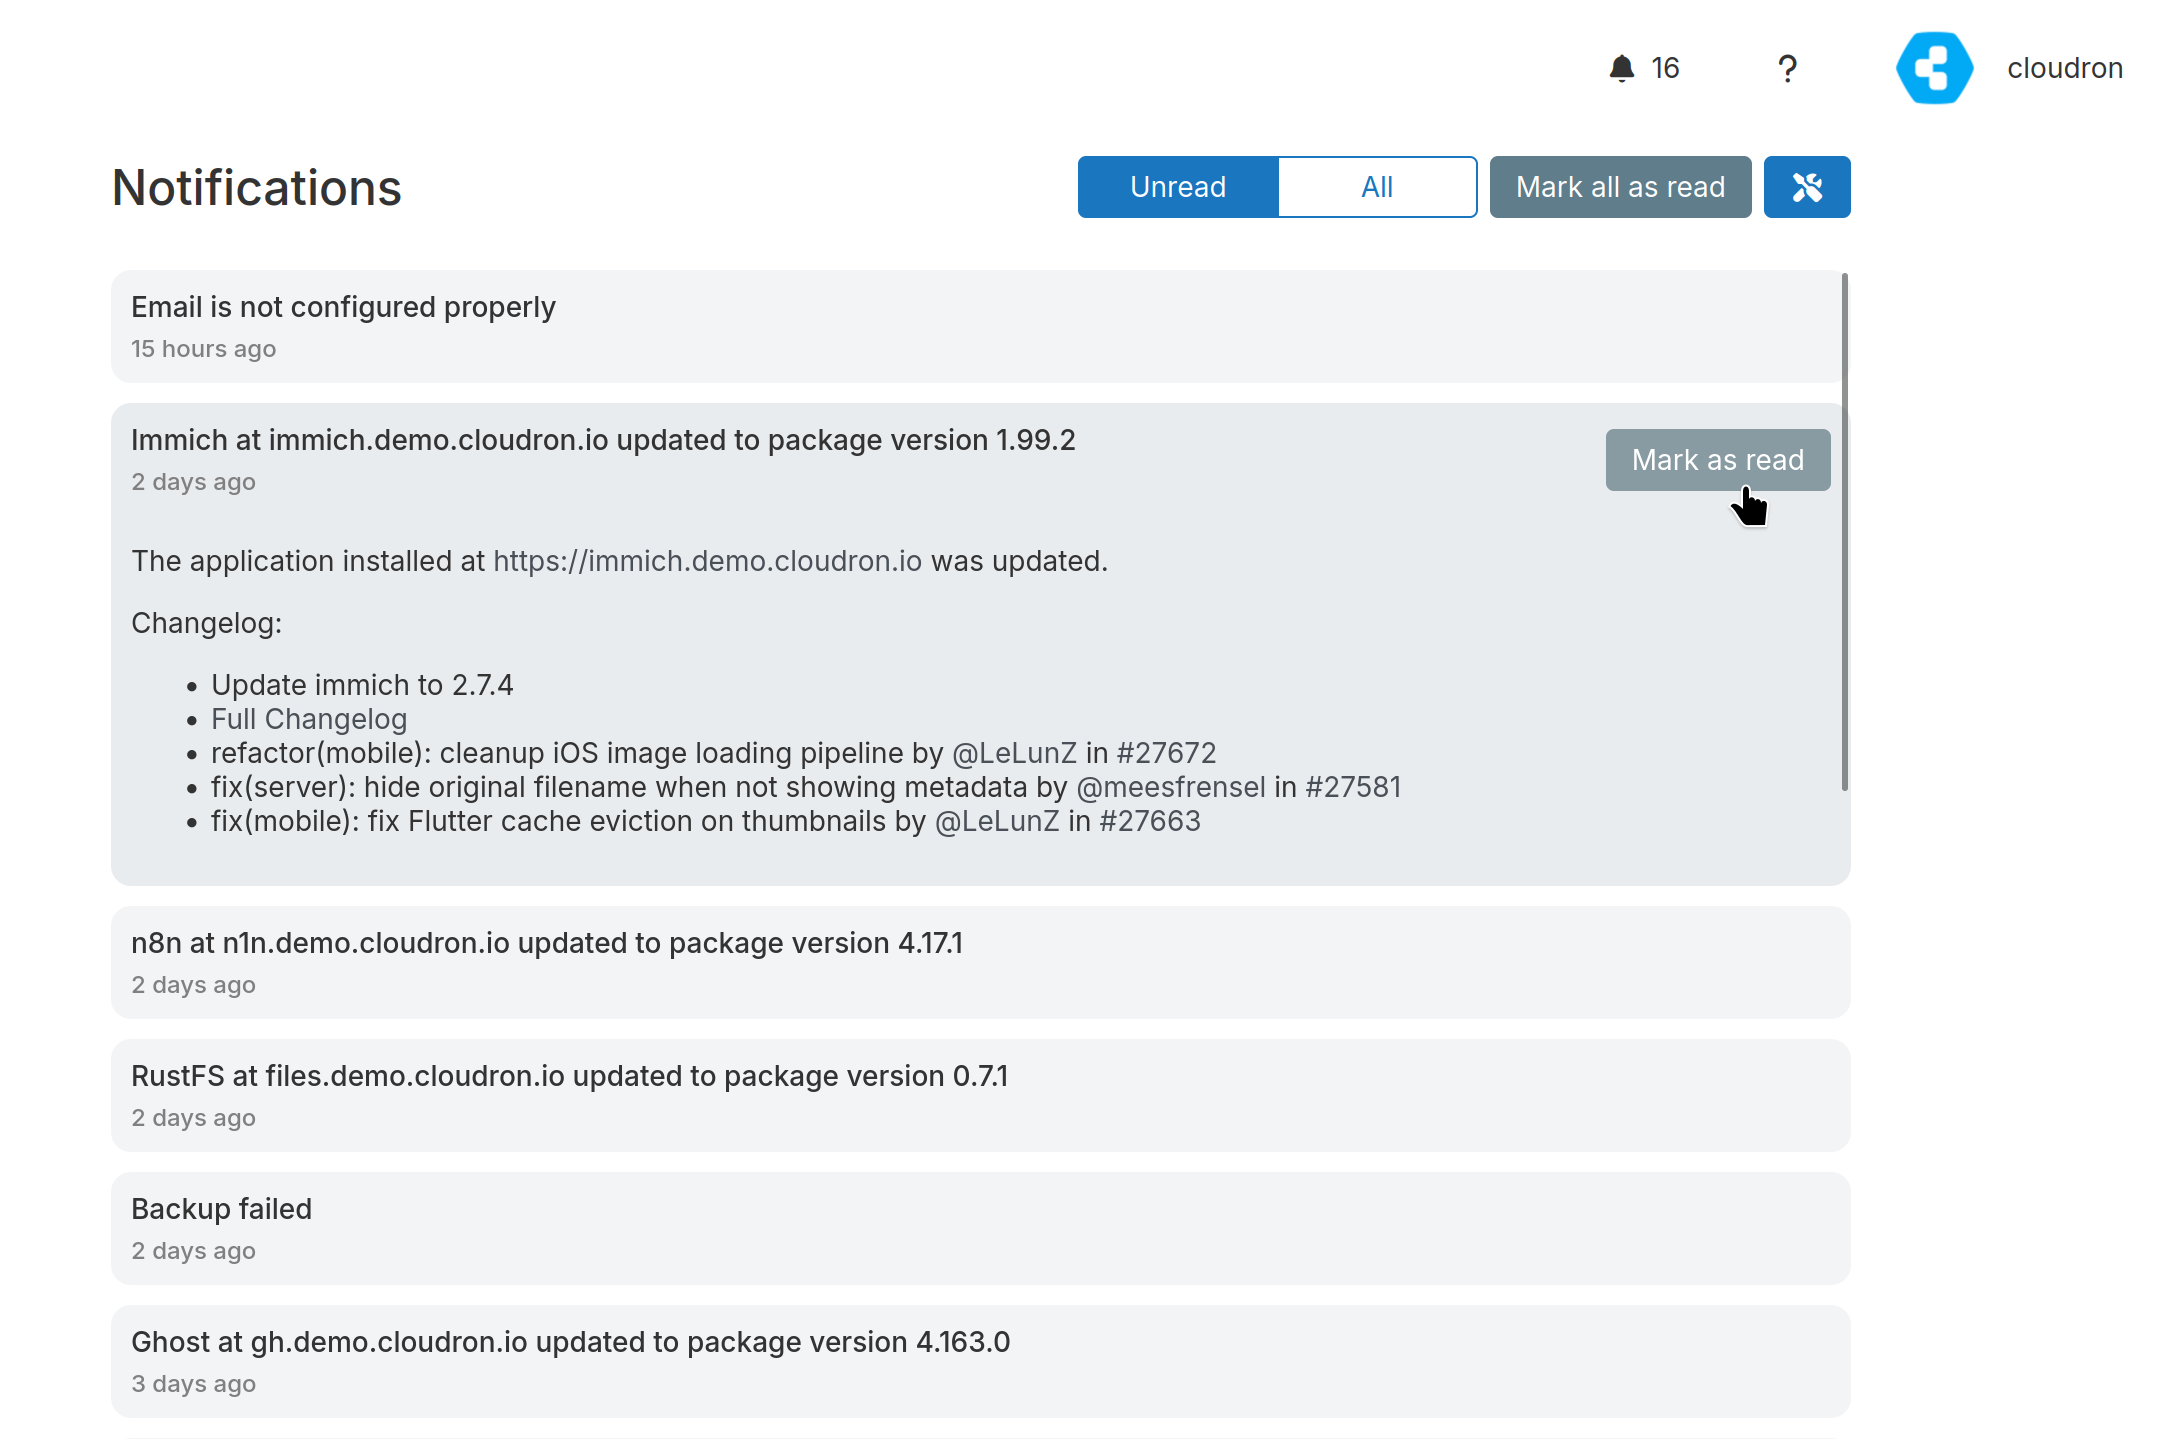Open the cloudron user profile menu

pyautogui.click(x=2064, y=68)
